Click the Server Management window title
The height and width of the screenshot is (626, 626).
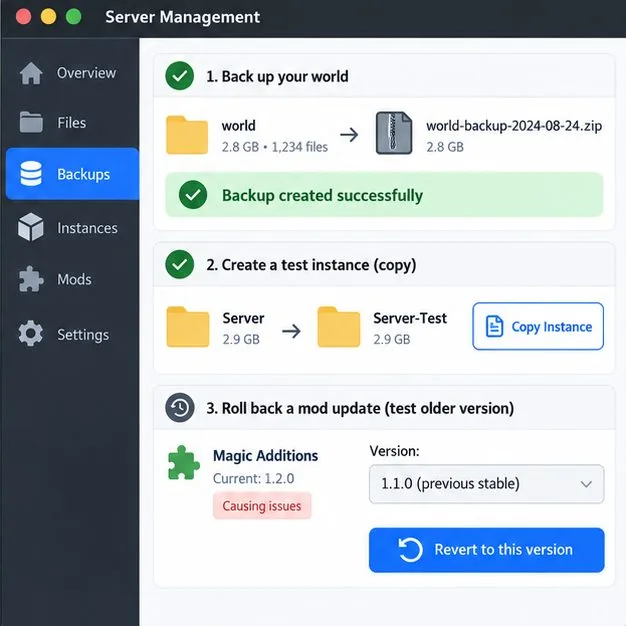[x=182, y=17]
